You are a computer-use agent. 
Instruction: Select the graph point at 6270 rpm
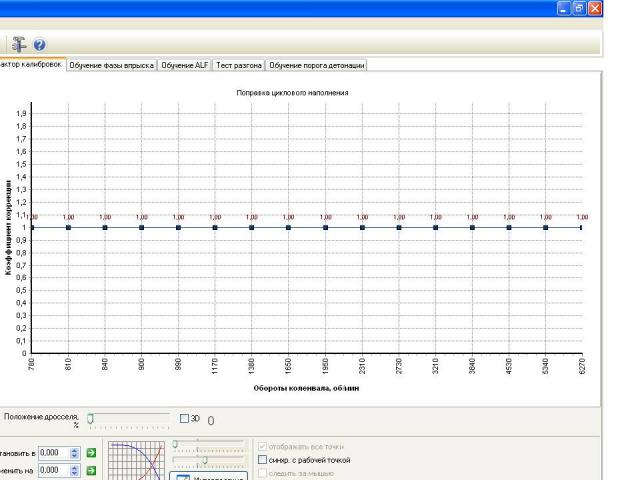(581, 228)
